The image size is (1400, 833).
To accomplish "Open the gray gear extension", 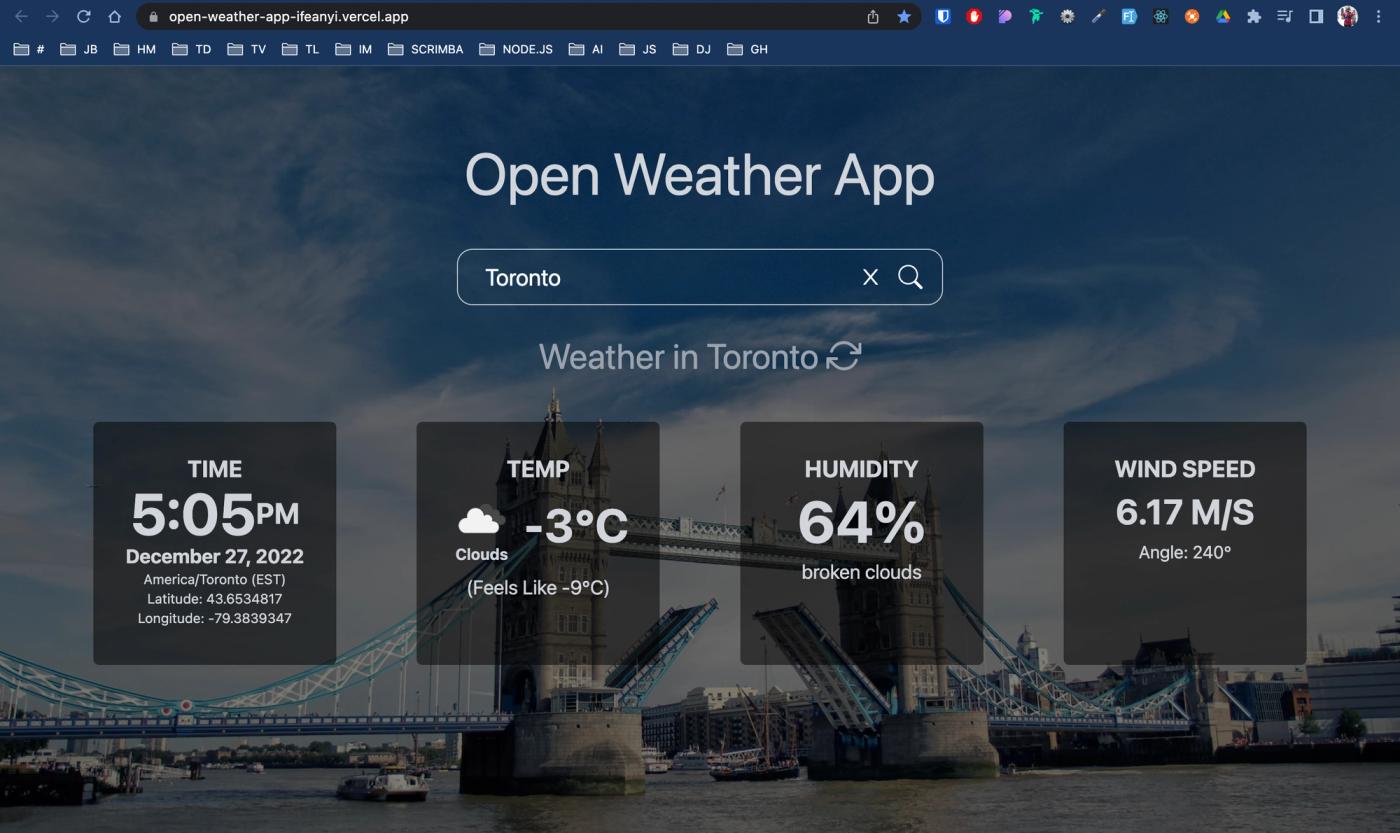I will tap(1067, 17).
